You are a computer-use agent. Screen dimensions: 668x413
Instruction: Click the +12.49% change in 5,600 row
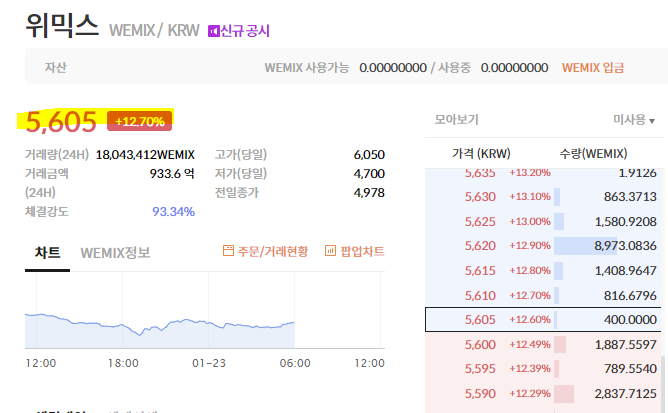click(530, 344)
